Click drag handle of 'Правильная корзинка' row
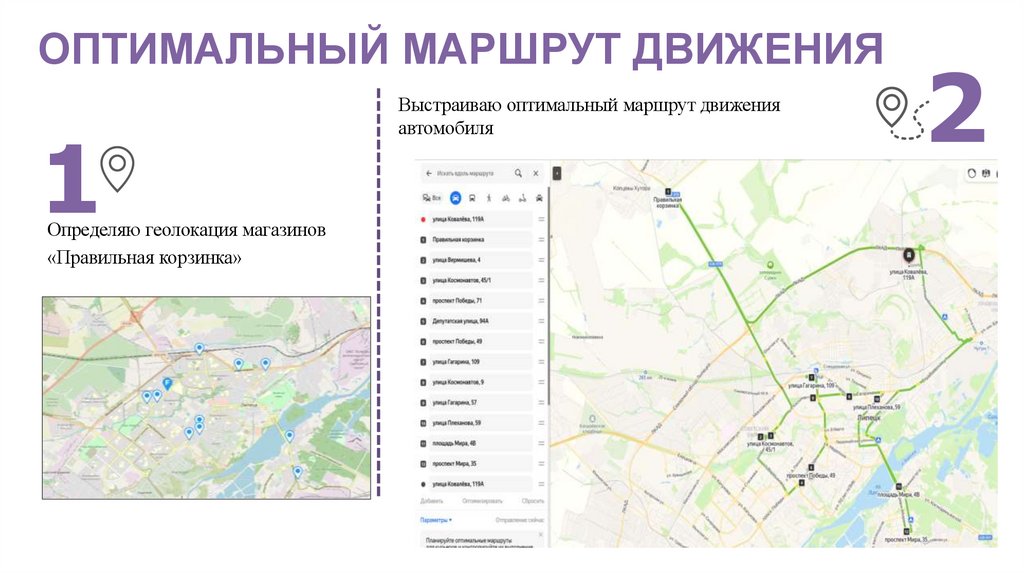The width and height of the screenshot is (1024, 574). click(541, 240)
